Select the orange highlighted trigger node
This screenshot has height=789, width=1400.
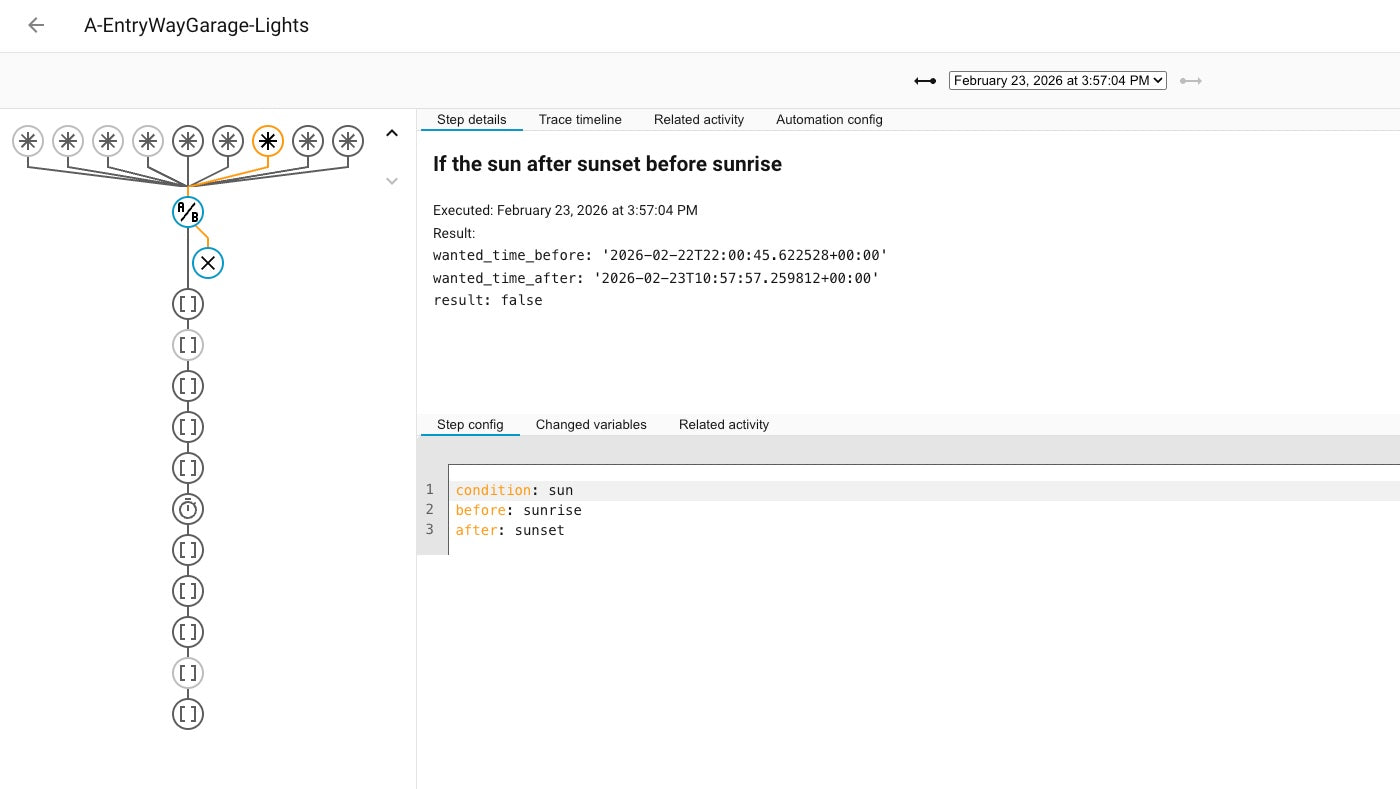(268, 141)
